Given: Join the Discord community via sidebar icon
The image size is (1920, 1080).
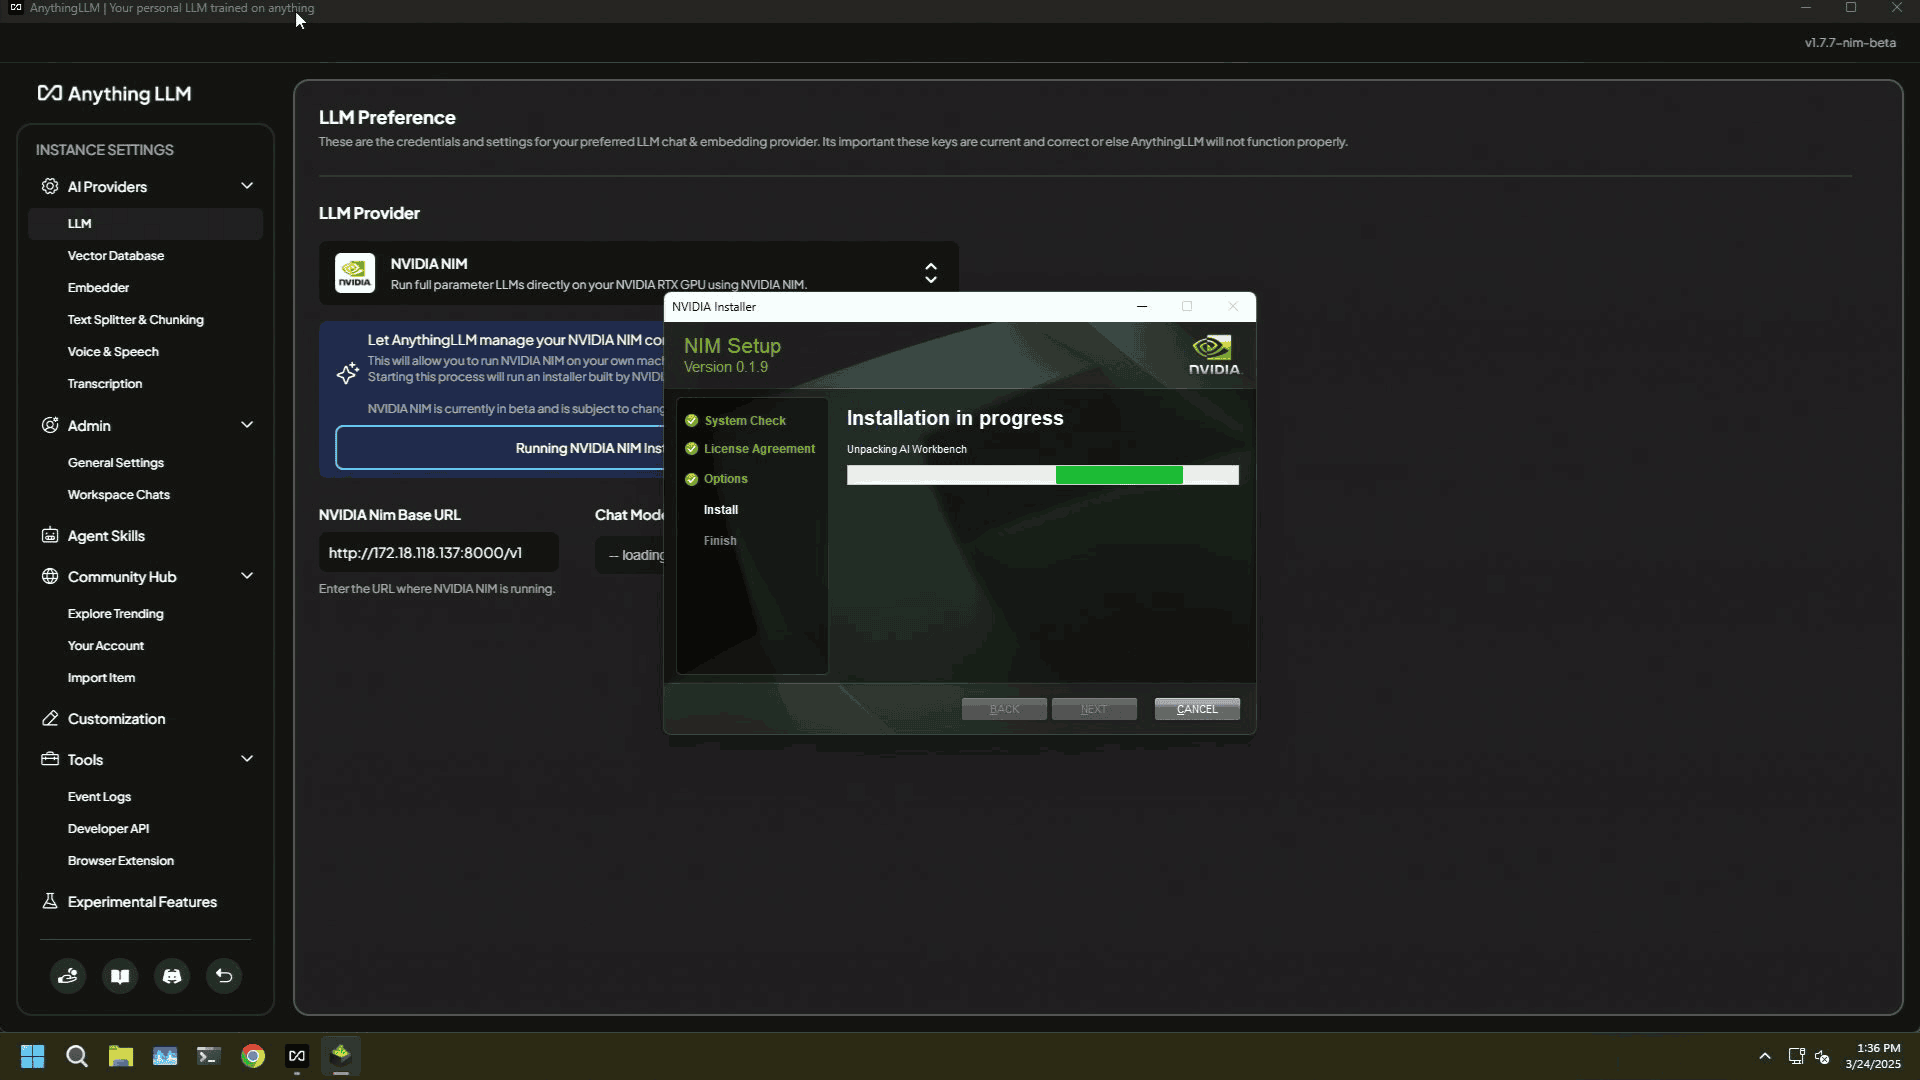Looking at the screenshot, I should tap(171, 976).
